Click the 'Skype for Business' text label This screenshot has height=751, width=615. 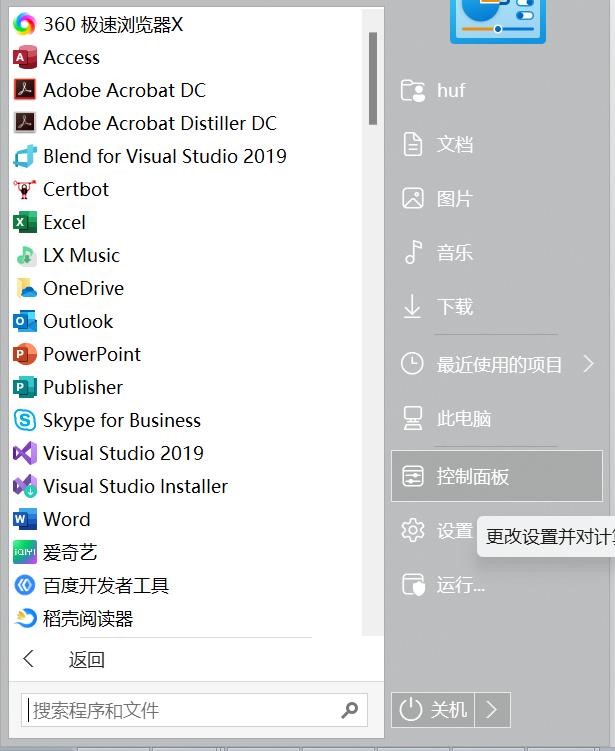click(x=122, y=421)
